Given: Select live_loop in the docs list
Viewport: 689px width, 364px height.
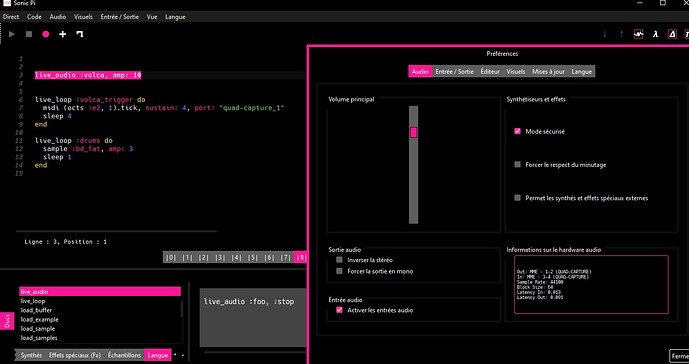Looking at the screenshot, I should click(100, 301).
